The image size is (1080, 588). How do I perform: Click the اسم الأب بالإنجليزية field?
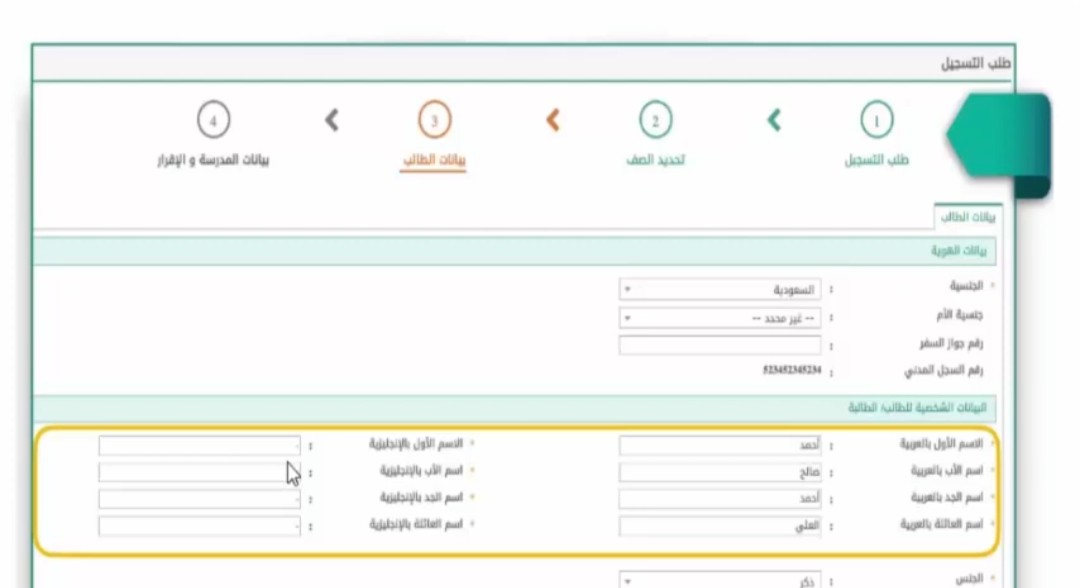point(199,472)
